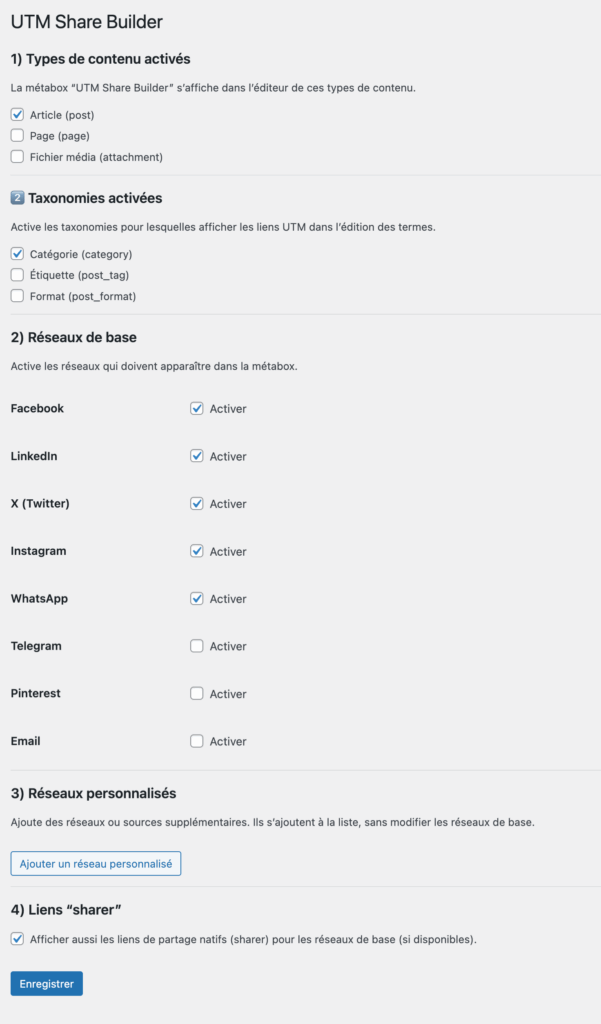This screenshot has height=1024, width=601.
Task: Check Fichier média (attachment) option
Action: click(x=17, y=157)
